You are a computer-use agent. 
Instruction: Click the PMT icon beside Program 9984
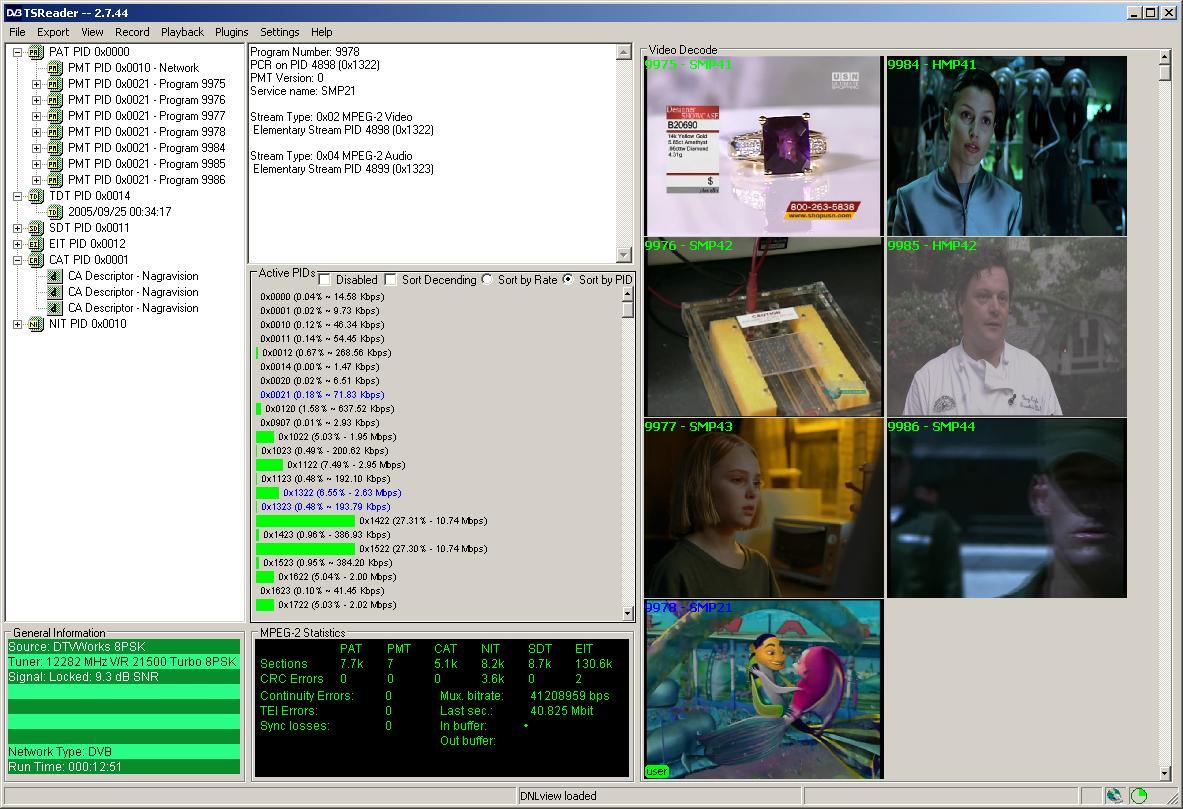tap(54, 148)
